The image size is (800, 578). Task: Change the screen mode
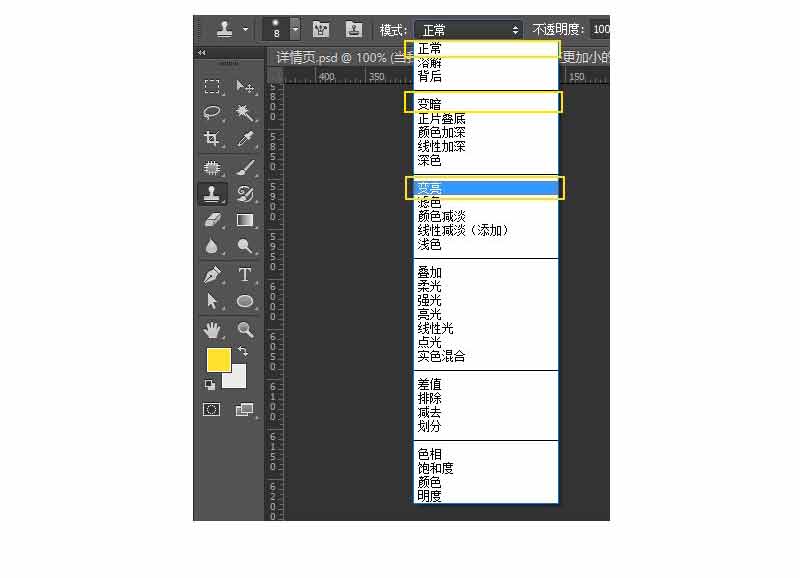click(x=244, y=410)
